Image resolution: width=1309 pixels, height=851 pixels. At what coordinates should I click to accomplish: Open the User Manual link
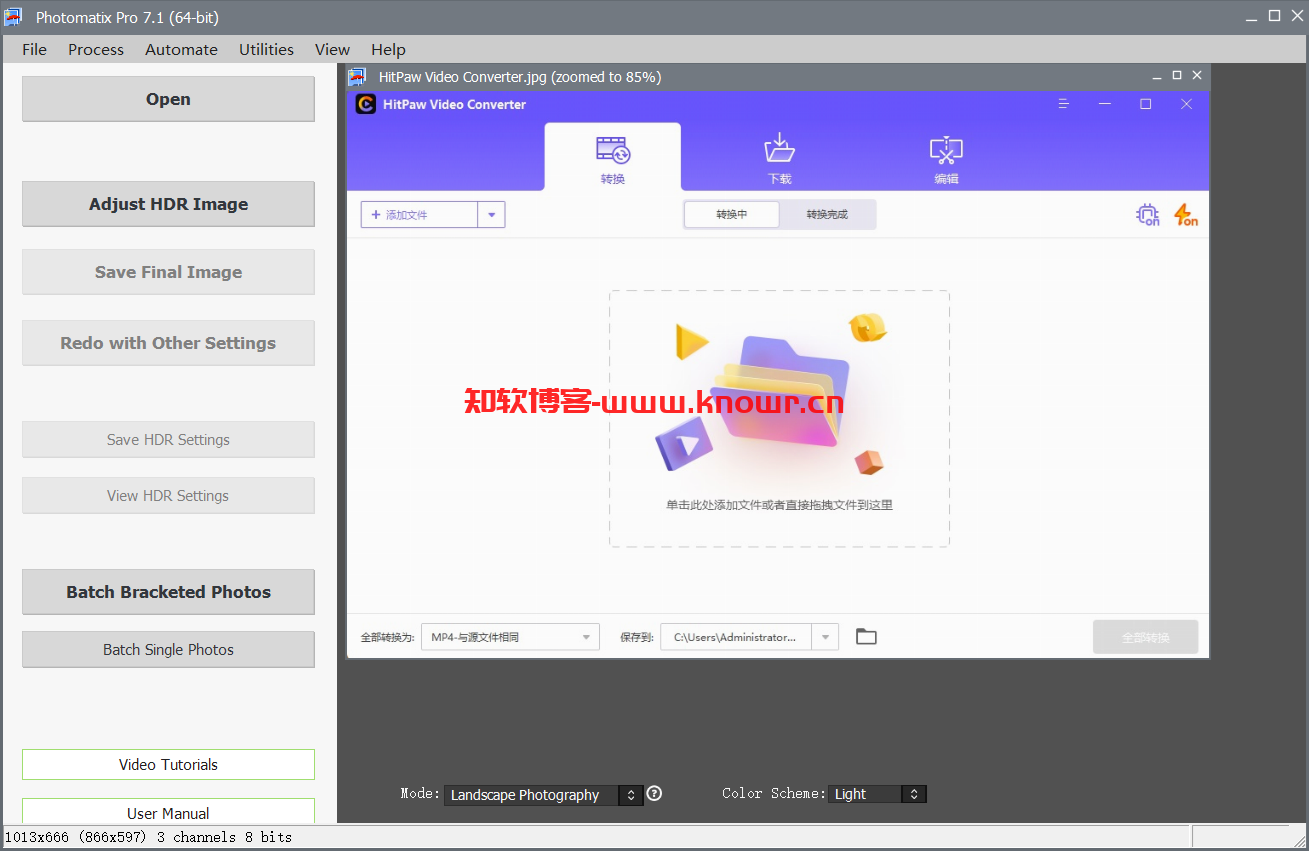(168, 813)
